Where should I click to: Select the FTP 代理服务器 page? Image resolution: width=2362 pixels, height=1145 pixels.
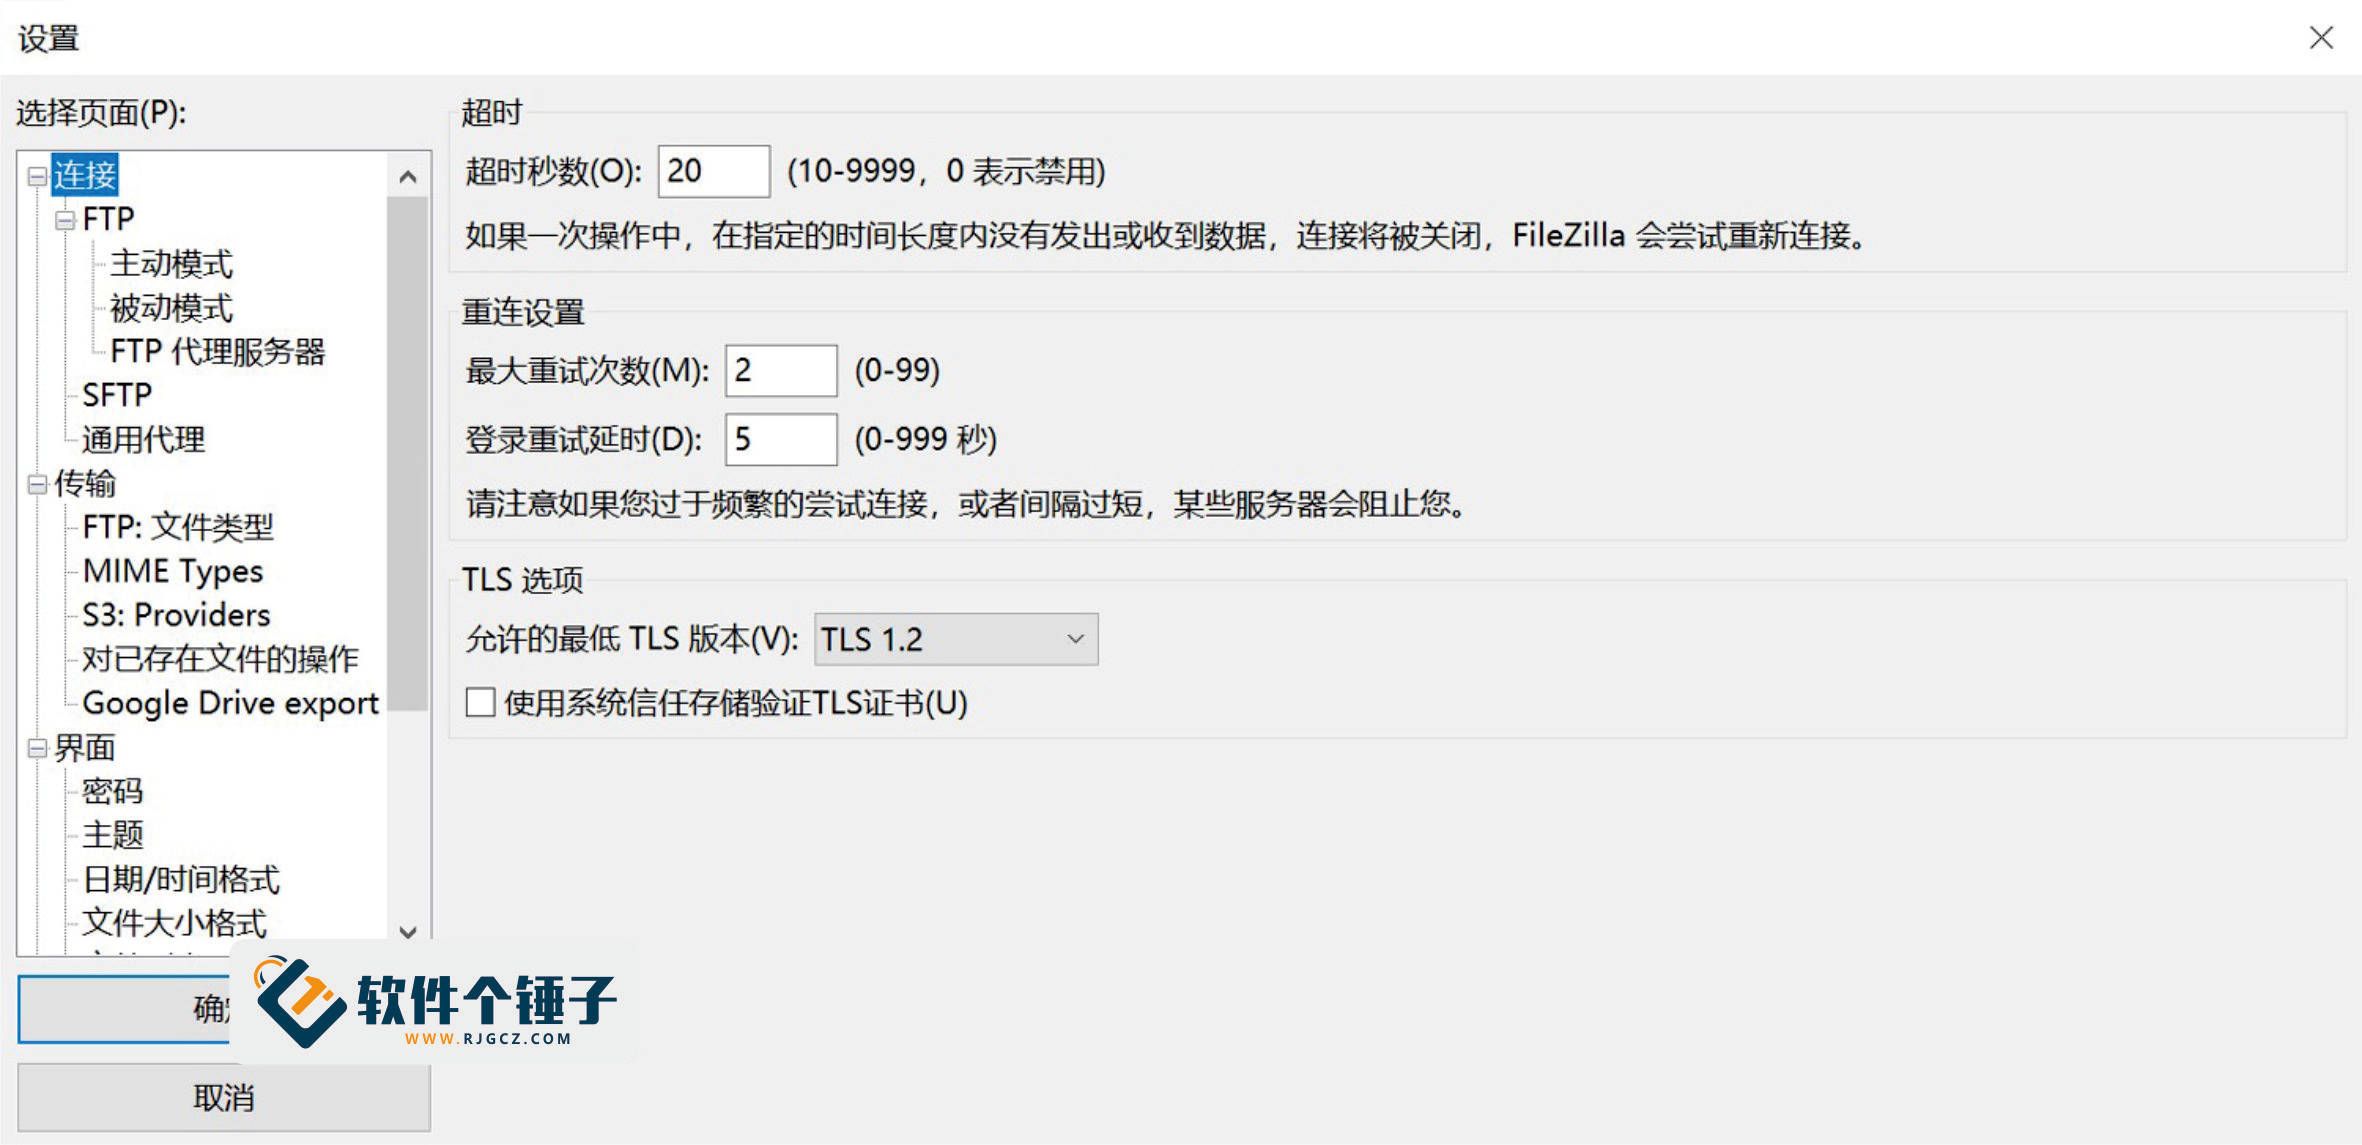point(217,351)
